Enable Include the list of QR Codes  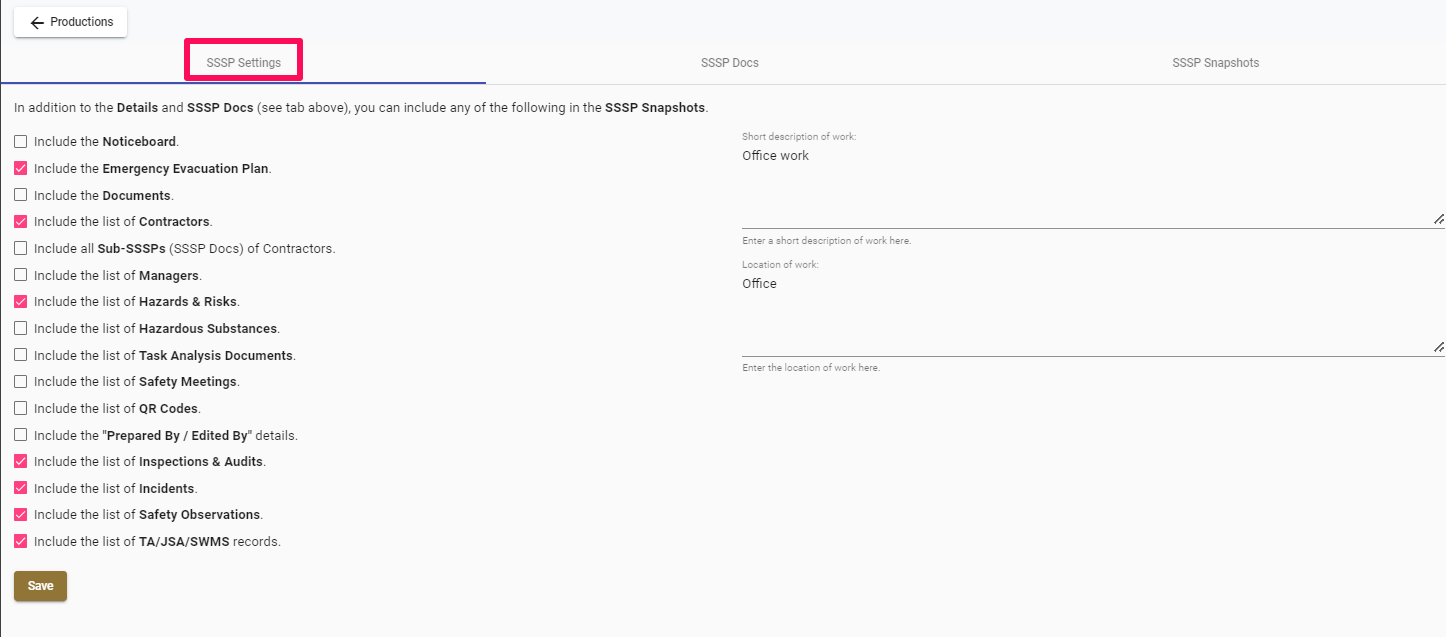click(x=20, y=408)
